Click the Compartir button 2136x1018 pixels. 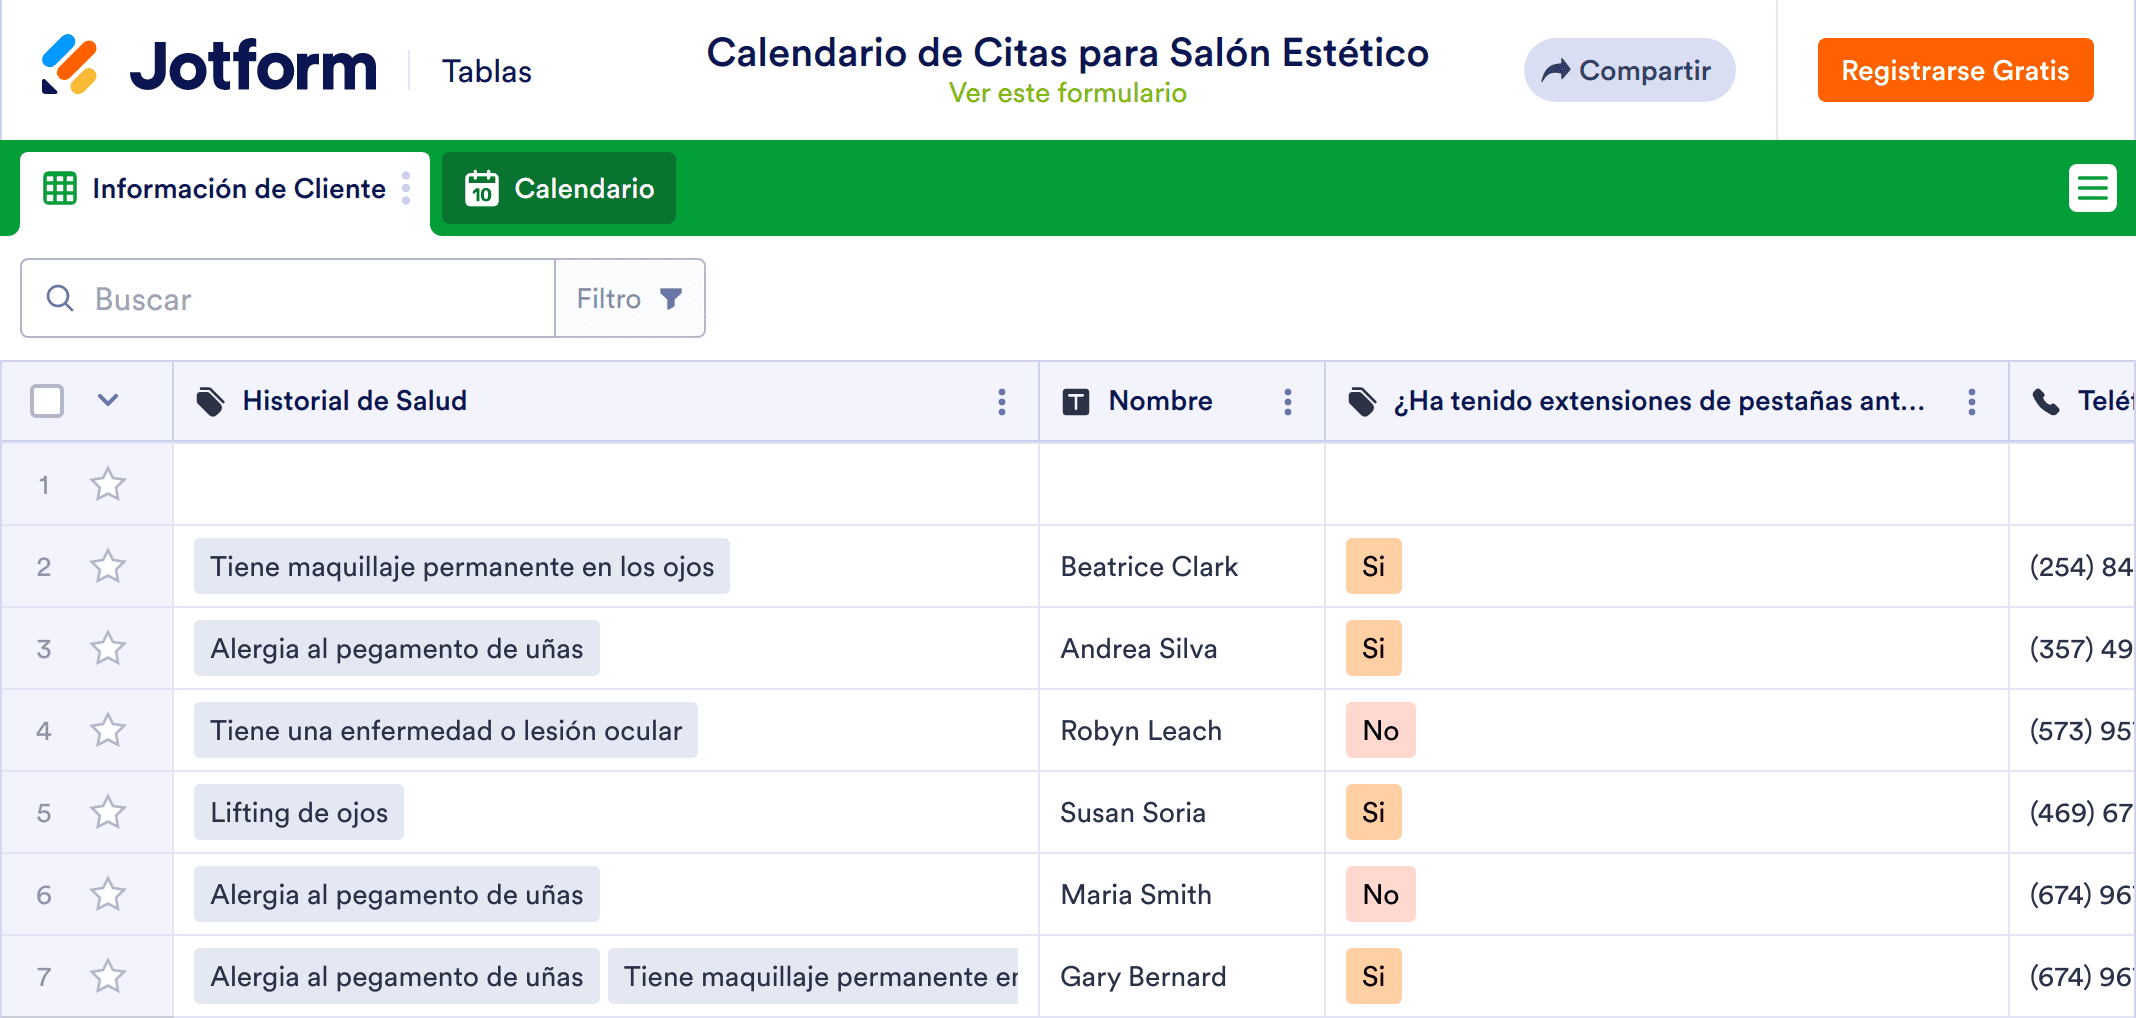tap(1628, 70)
